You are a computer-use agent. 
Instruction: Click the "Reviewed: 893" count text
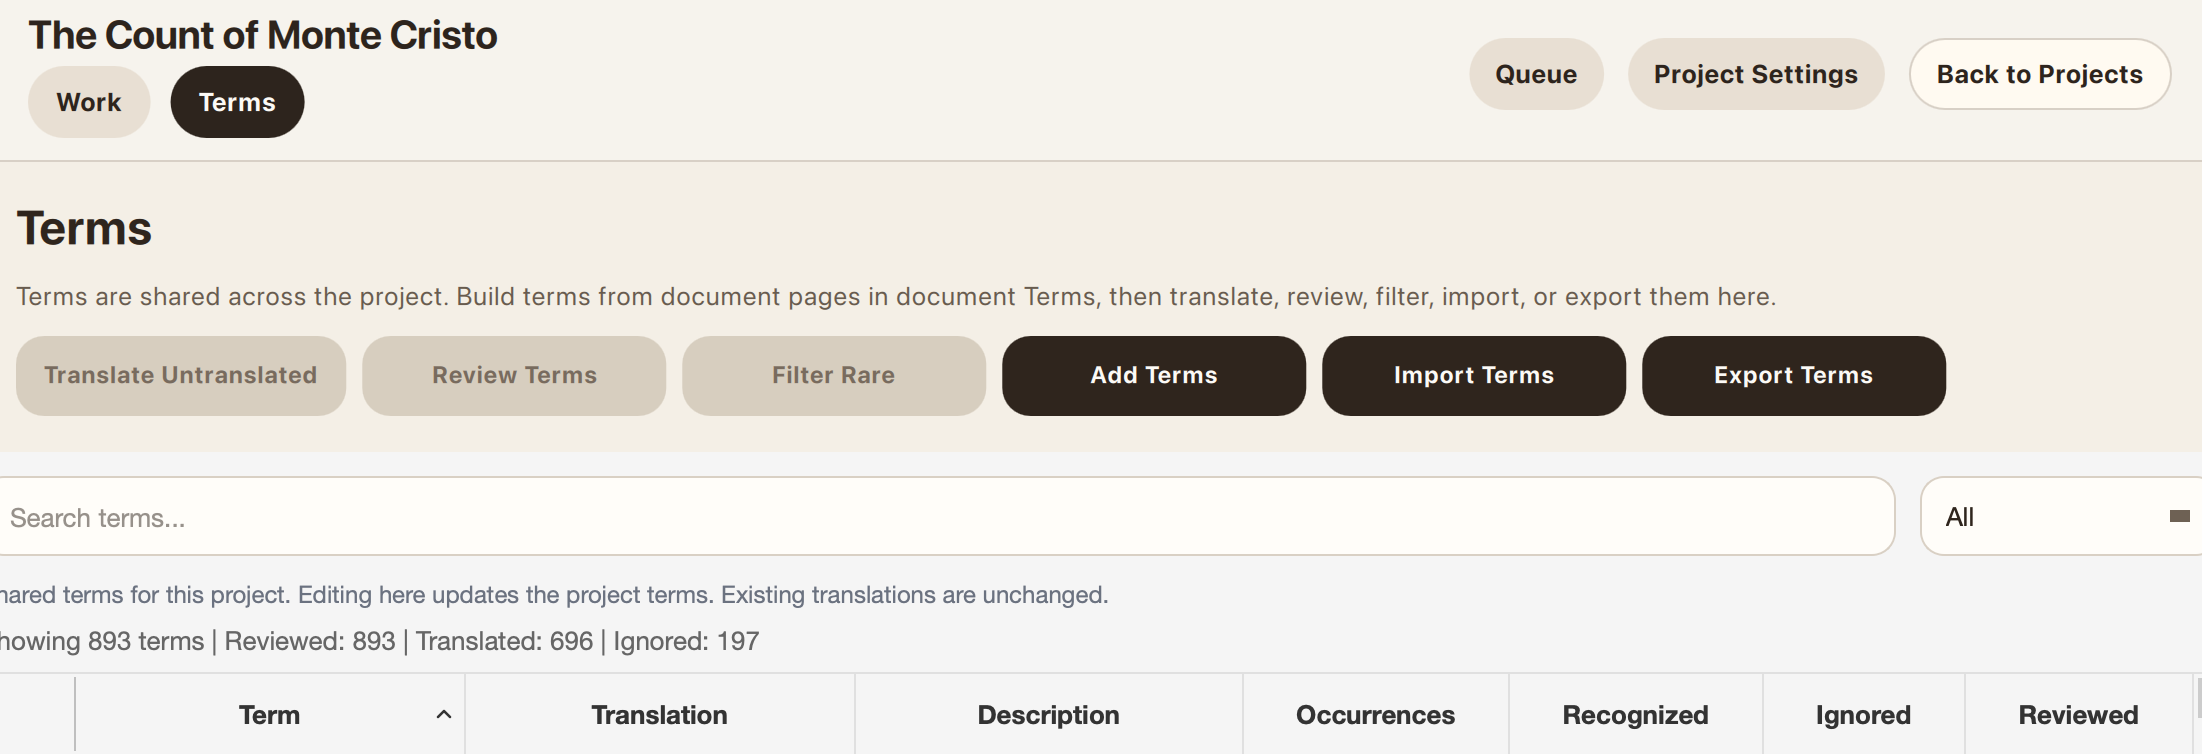(310, 641)
